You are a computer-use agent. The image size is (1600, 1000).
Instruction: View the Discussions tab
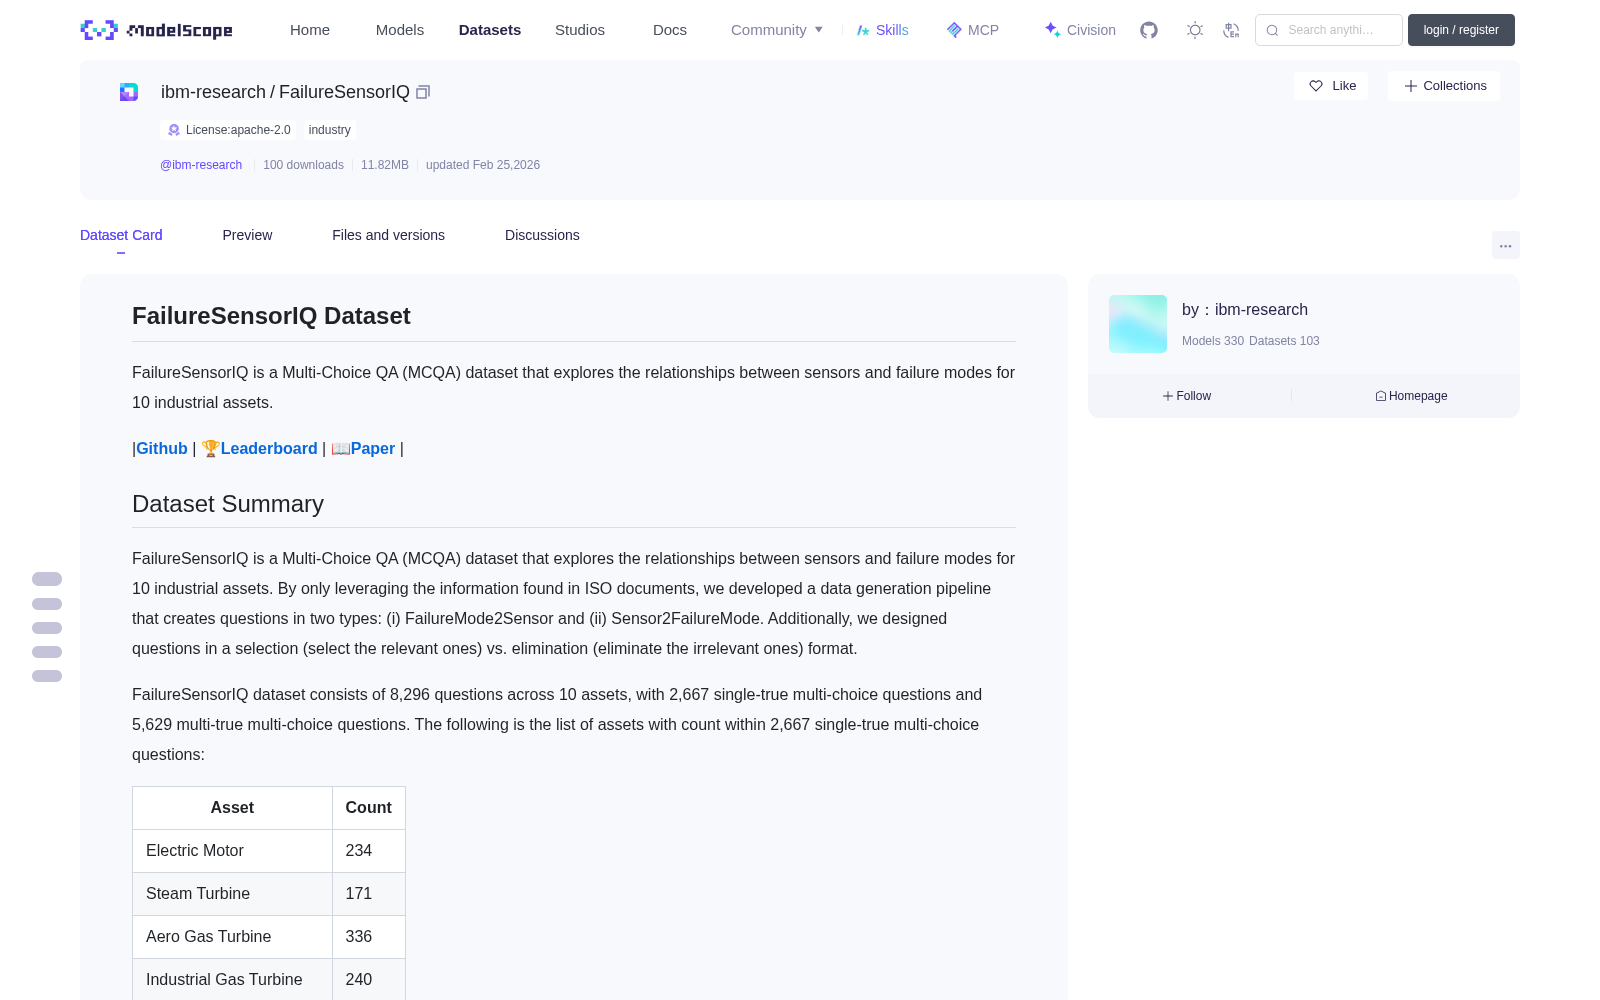(x=542, y=235)
